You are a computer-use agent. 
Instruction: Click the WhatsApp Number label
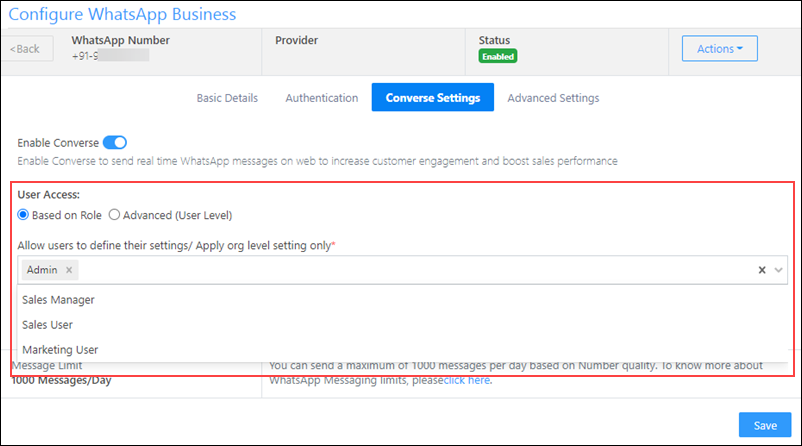click(120, 40)
